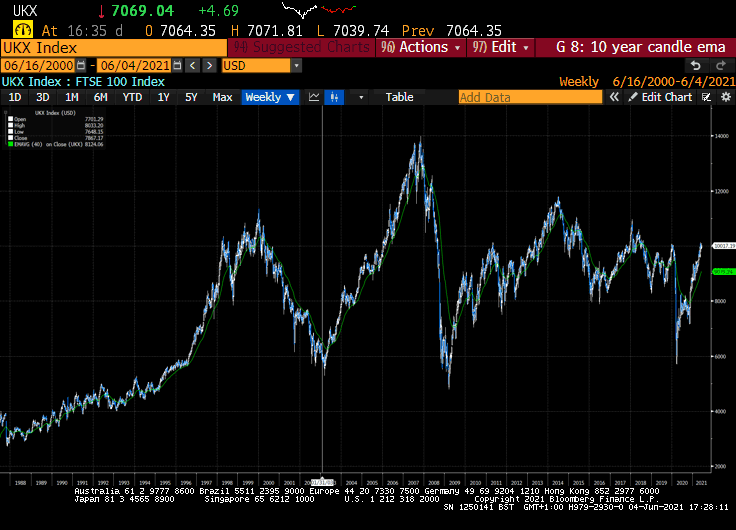Toggle the High series legend box
Image resolution: width=736 pixels, height=530 pixels.
11,125
